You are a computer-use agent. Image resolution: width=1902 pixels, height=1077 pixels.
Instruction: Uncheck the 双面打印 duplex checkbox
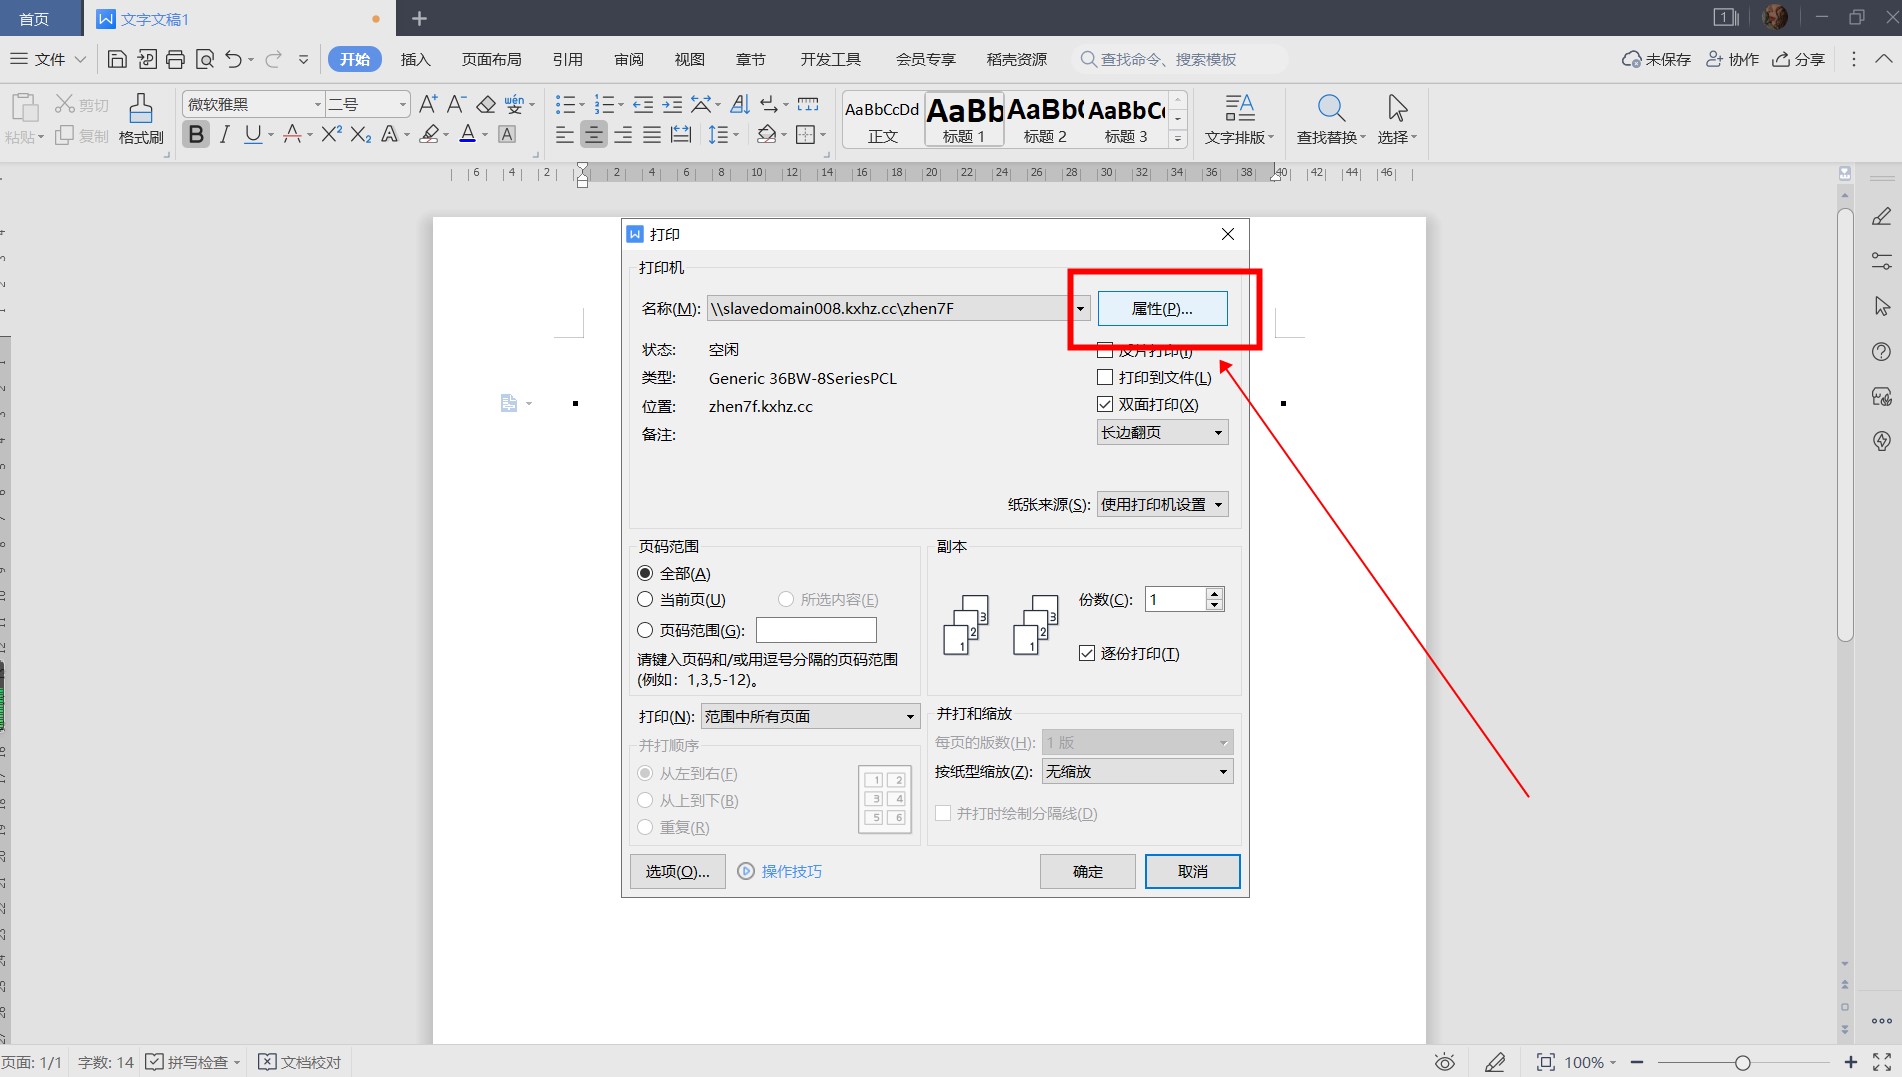[x=1105, y=405]
